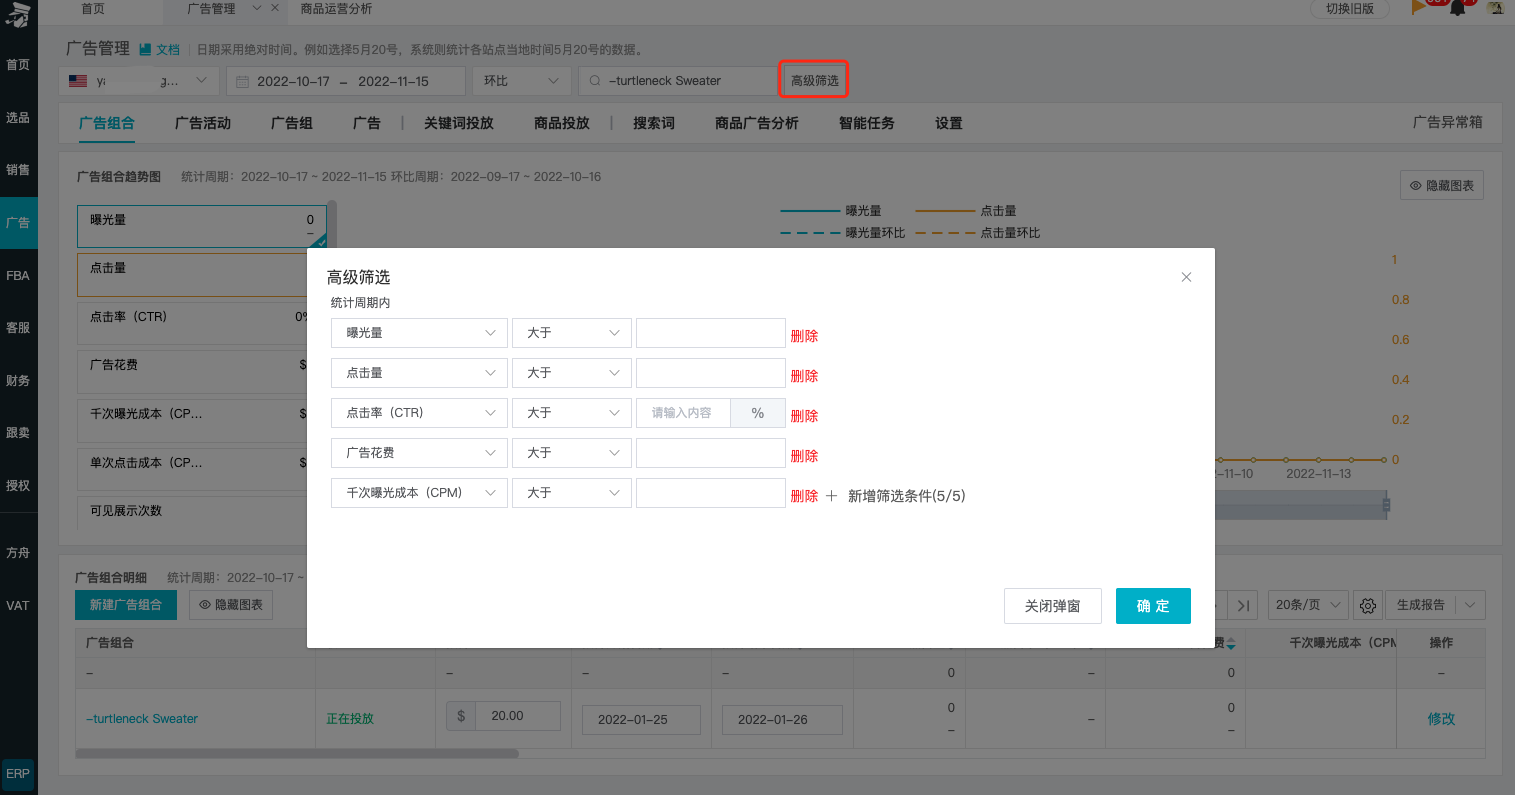The height and width of the screenshot is (795, 1515).
Task: Click the 关闭弹窗 button
Action: (1053, 606)
